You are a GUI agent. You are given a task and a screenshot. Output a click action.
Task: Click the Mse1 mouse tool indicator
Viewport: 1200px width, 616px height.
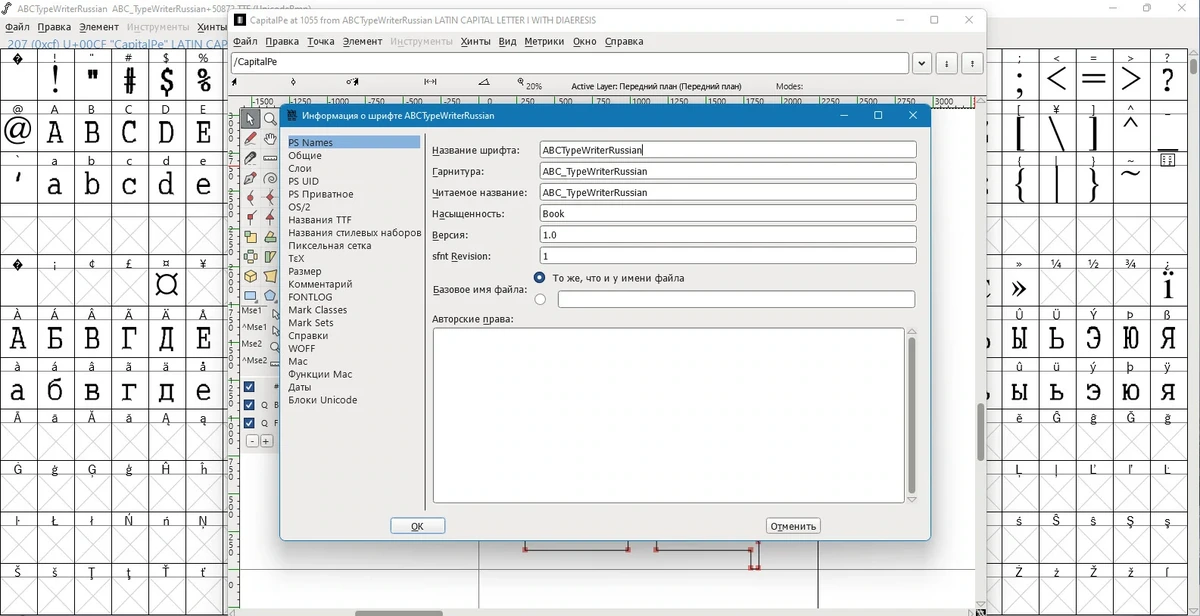pos(252,312)
